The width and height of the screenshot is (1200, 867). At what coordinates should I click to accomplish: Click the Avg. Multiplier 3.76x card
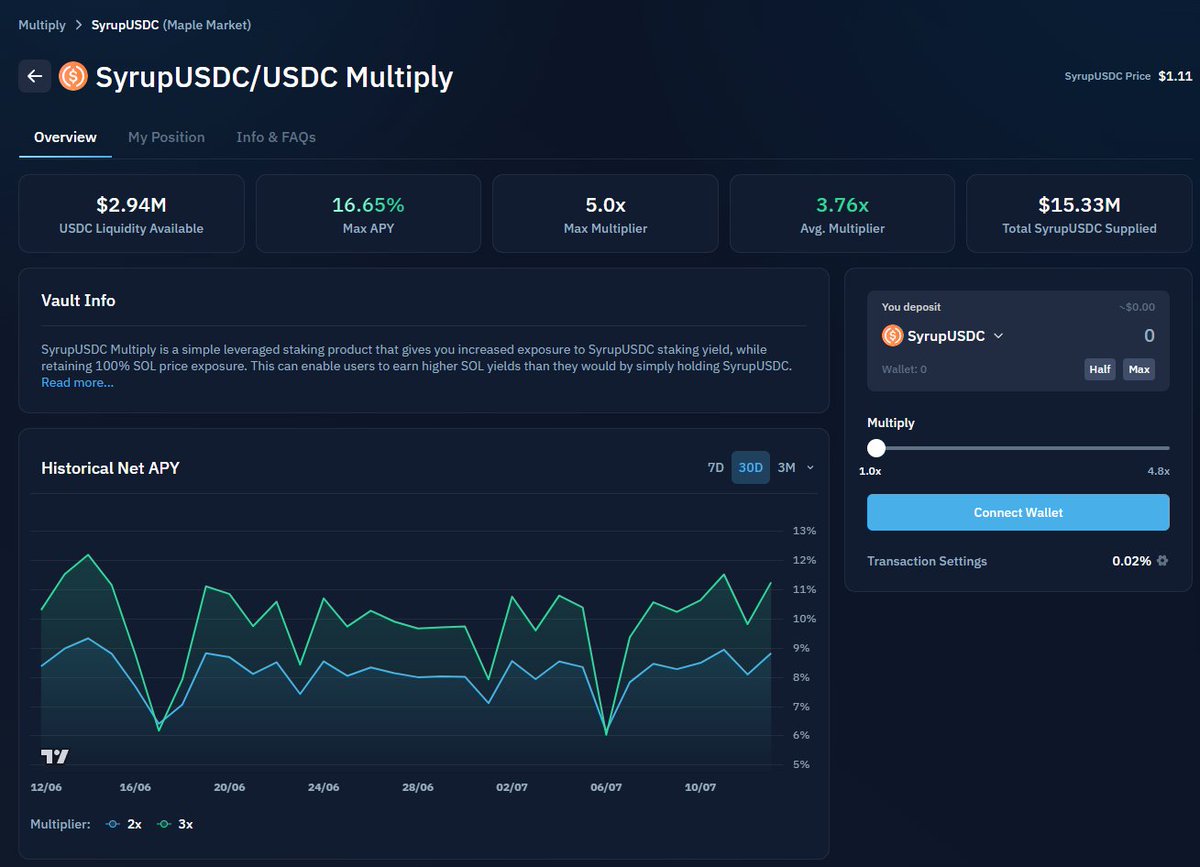pyautogui.click(x=842, y=213)
